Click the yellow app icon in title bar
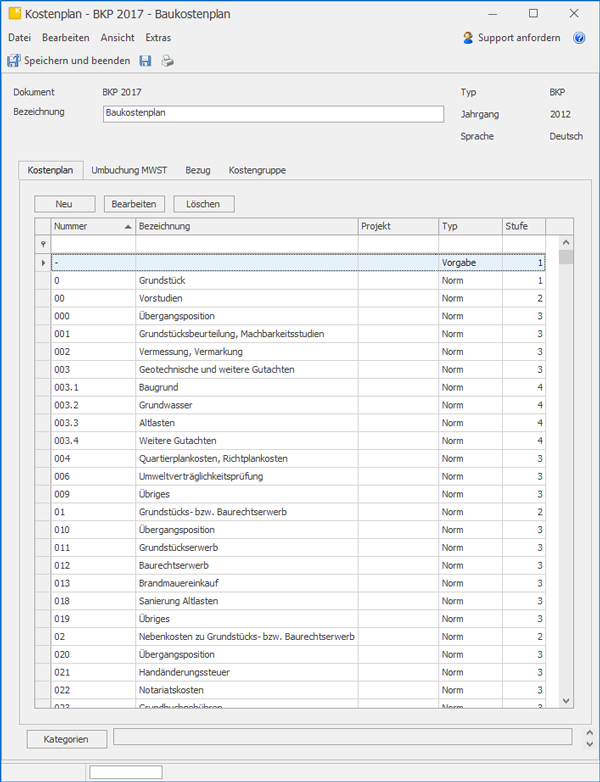600x782 pixels. [15, 13]
